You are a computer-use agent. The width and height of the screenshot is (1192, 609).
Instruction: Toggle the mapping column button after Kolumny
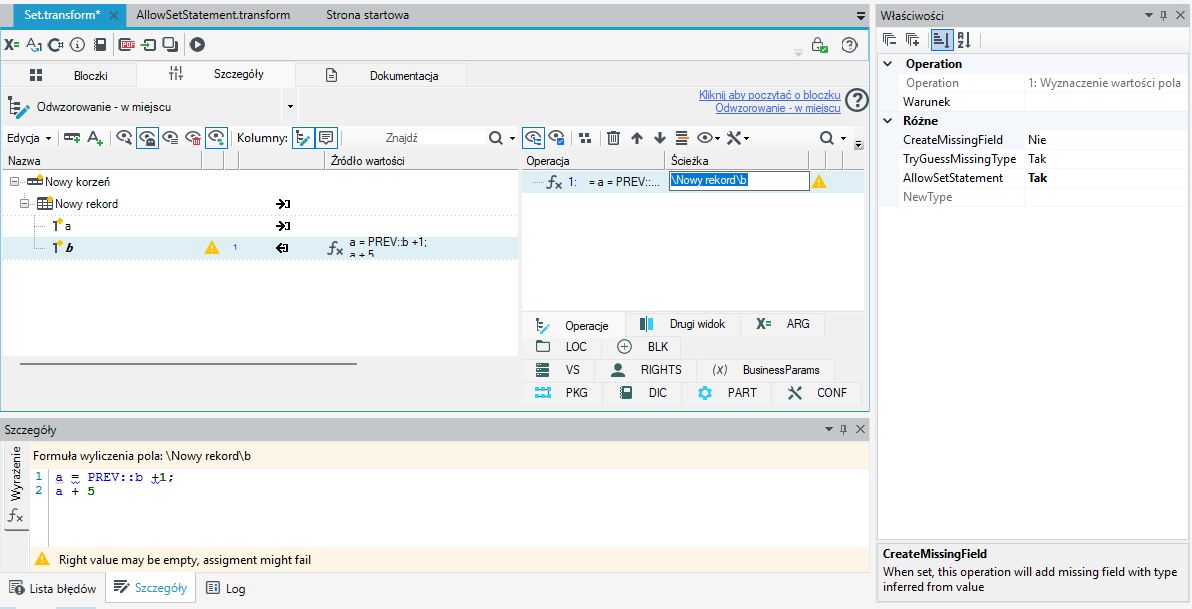click(x=303, y=138)
